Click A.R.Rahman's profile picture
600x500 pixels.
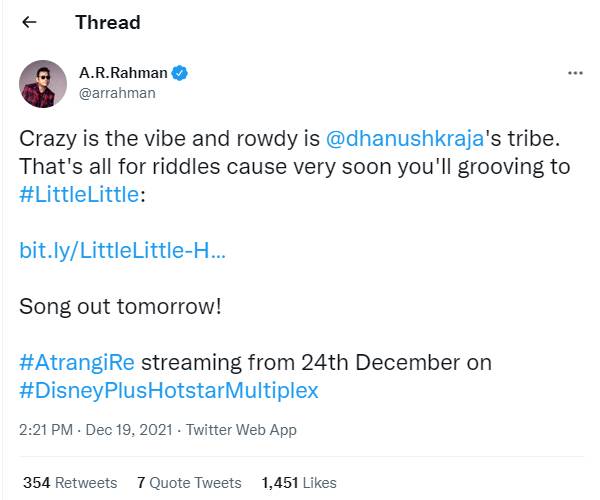[x=43, y=84]
